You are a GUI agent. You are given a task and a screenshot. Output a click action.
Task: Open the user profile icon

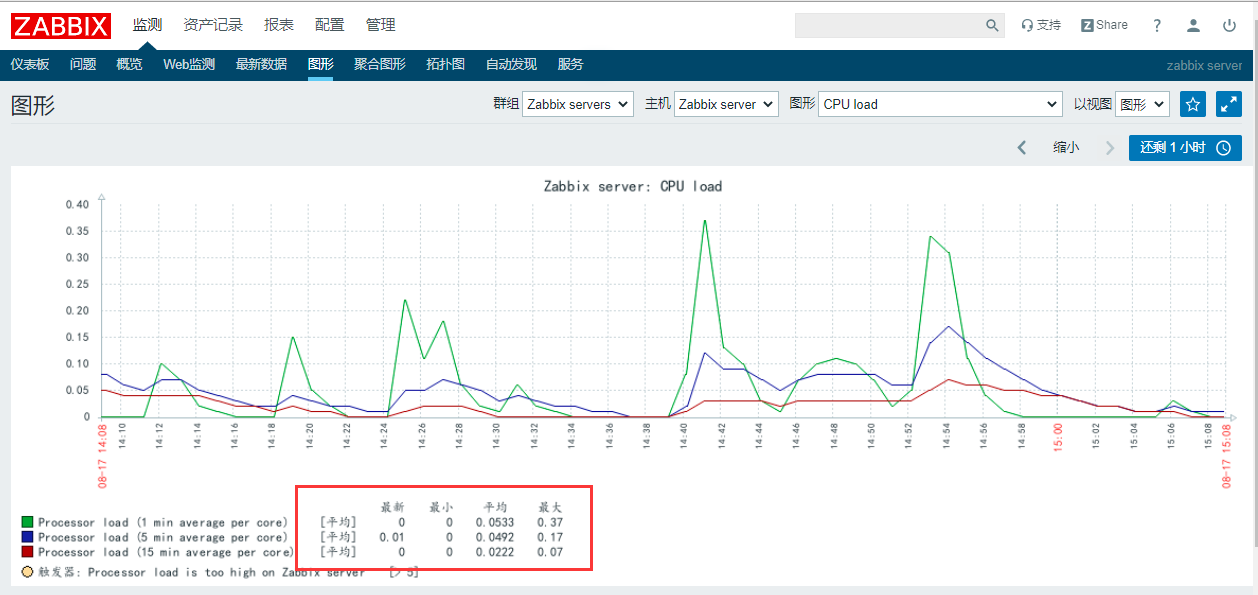coord(1193,26)
